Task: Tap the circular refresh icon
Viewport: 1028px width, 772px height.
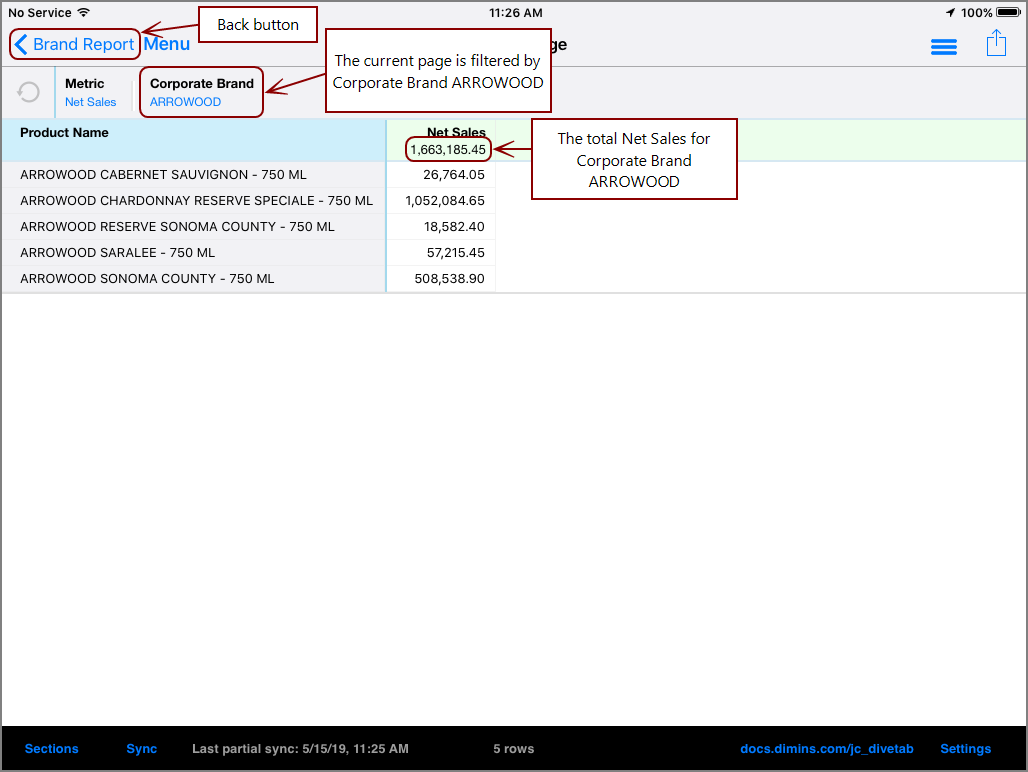Action: 27,92
